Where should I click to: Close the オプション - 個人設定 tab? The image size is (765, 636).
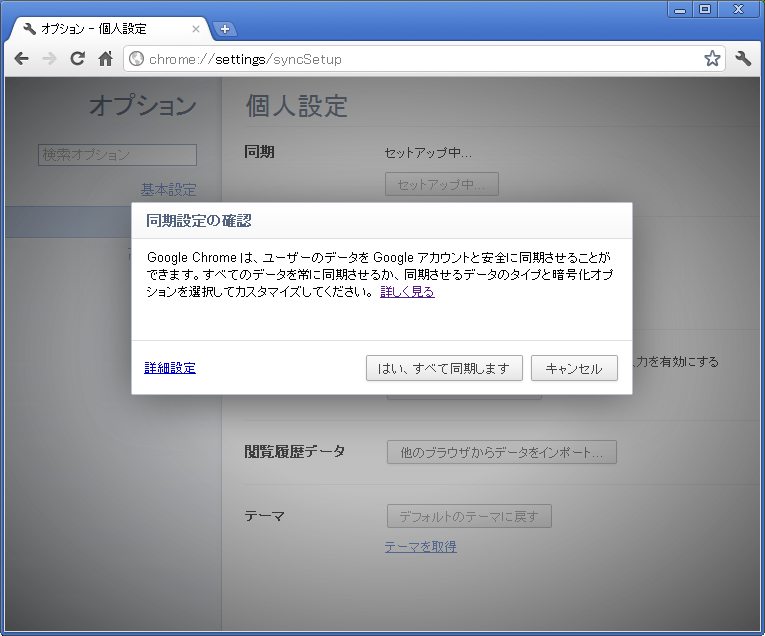tap(196, 29)
